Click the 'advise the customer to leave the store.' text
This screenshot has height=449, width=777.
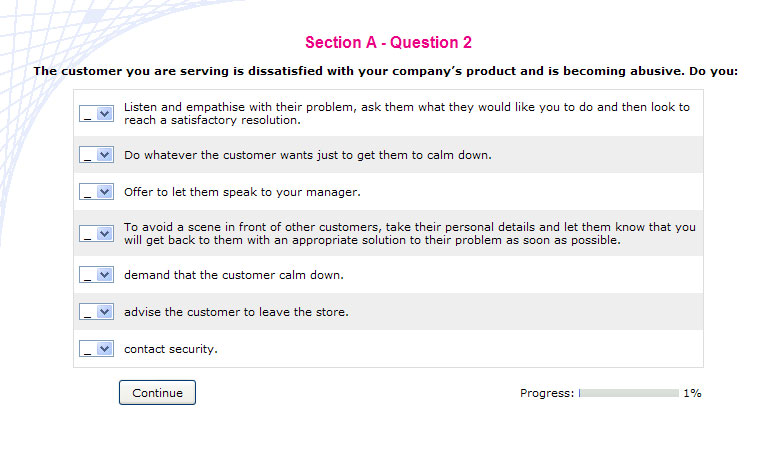[x=236, y=312]
